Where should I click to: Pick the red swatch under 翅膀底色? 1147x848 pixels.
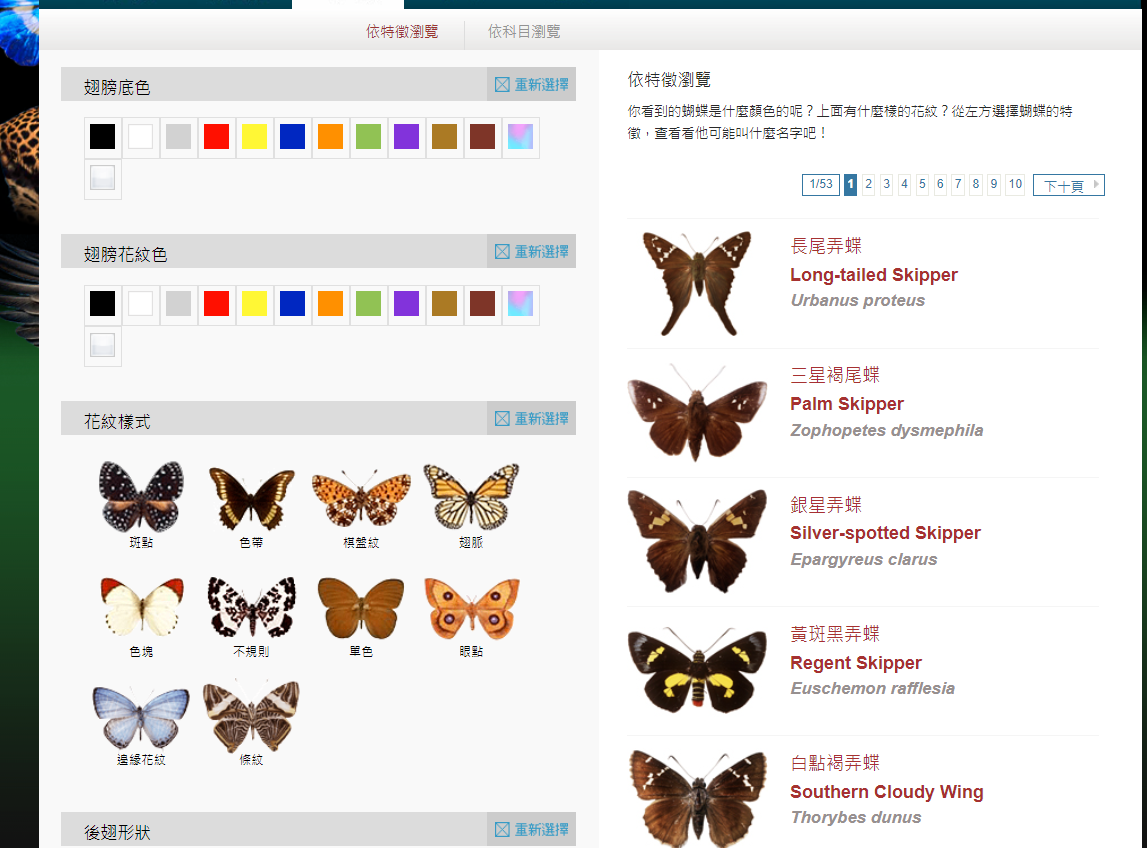(x=217, y=137)
